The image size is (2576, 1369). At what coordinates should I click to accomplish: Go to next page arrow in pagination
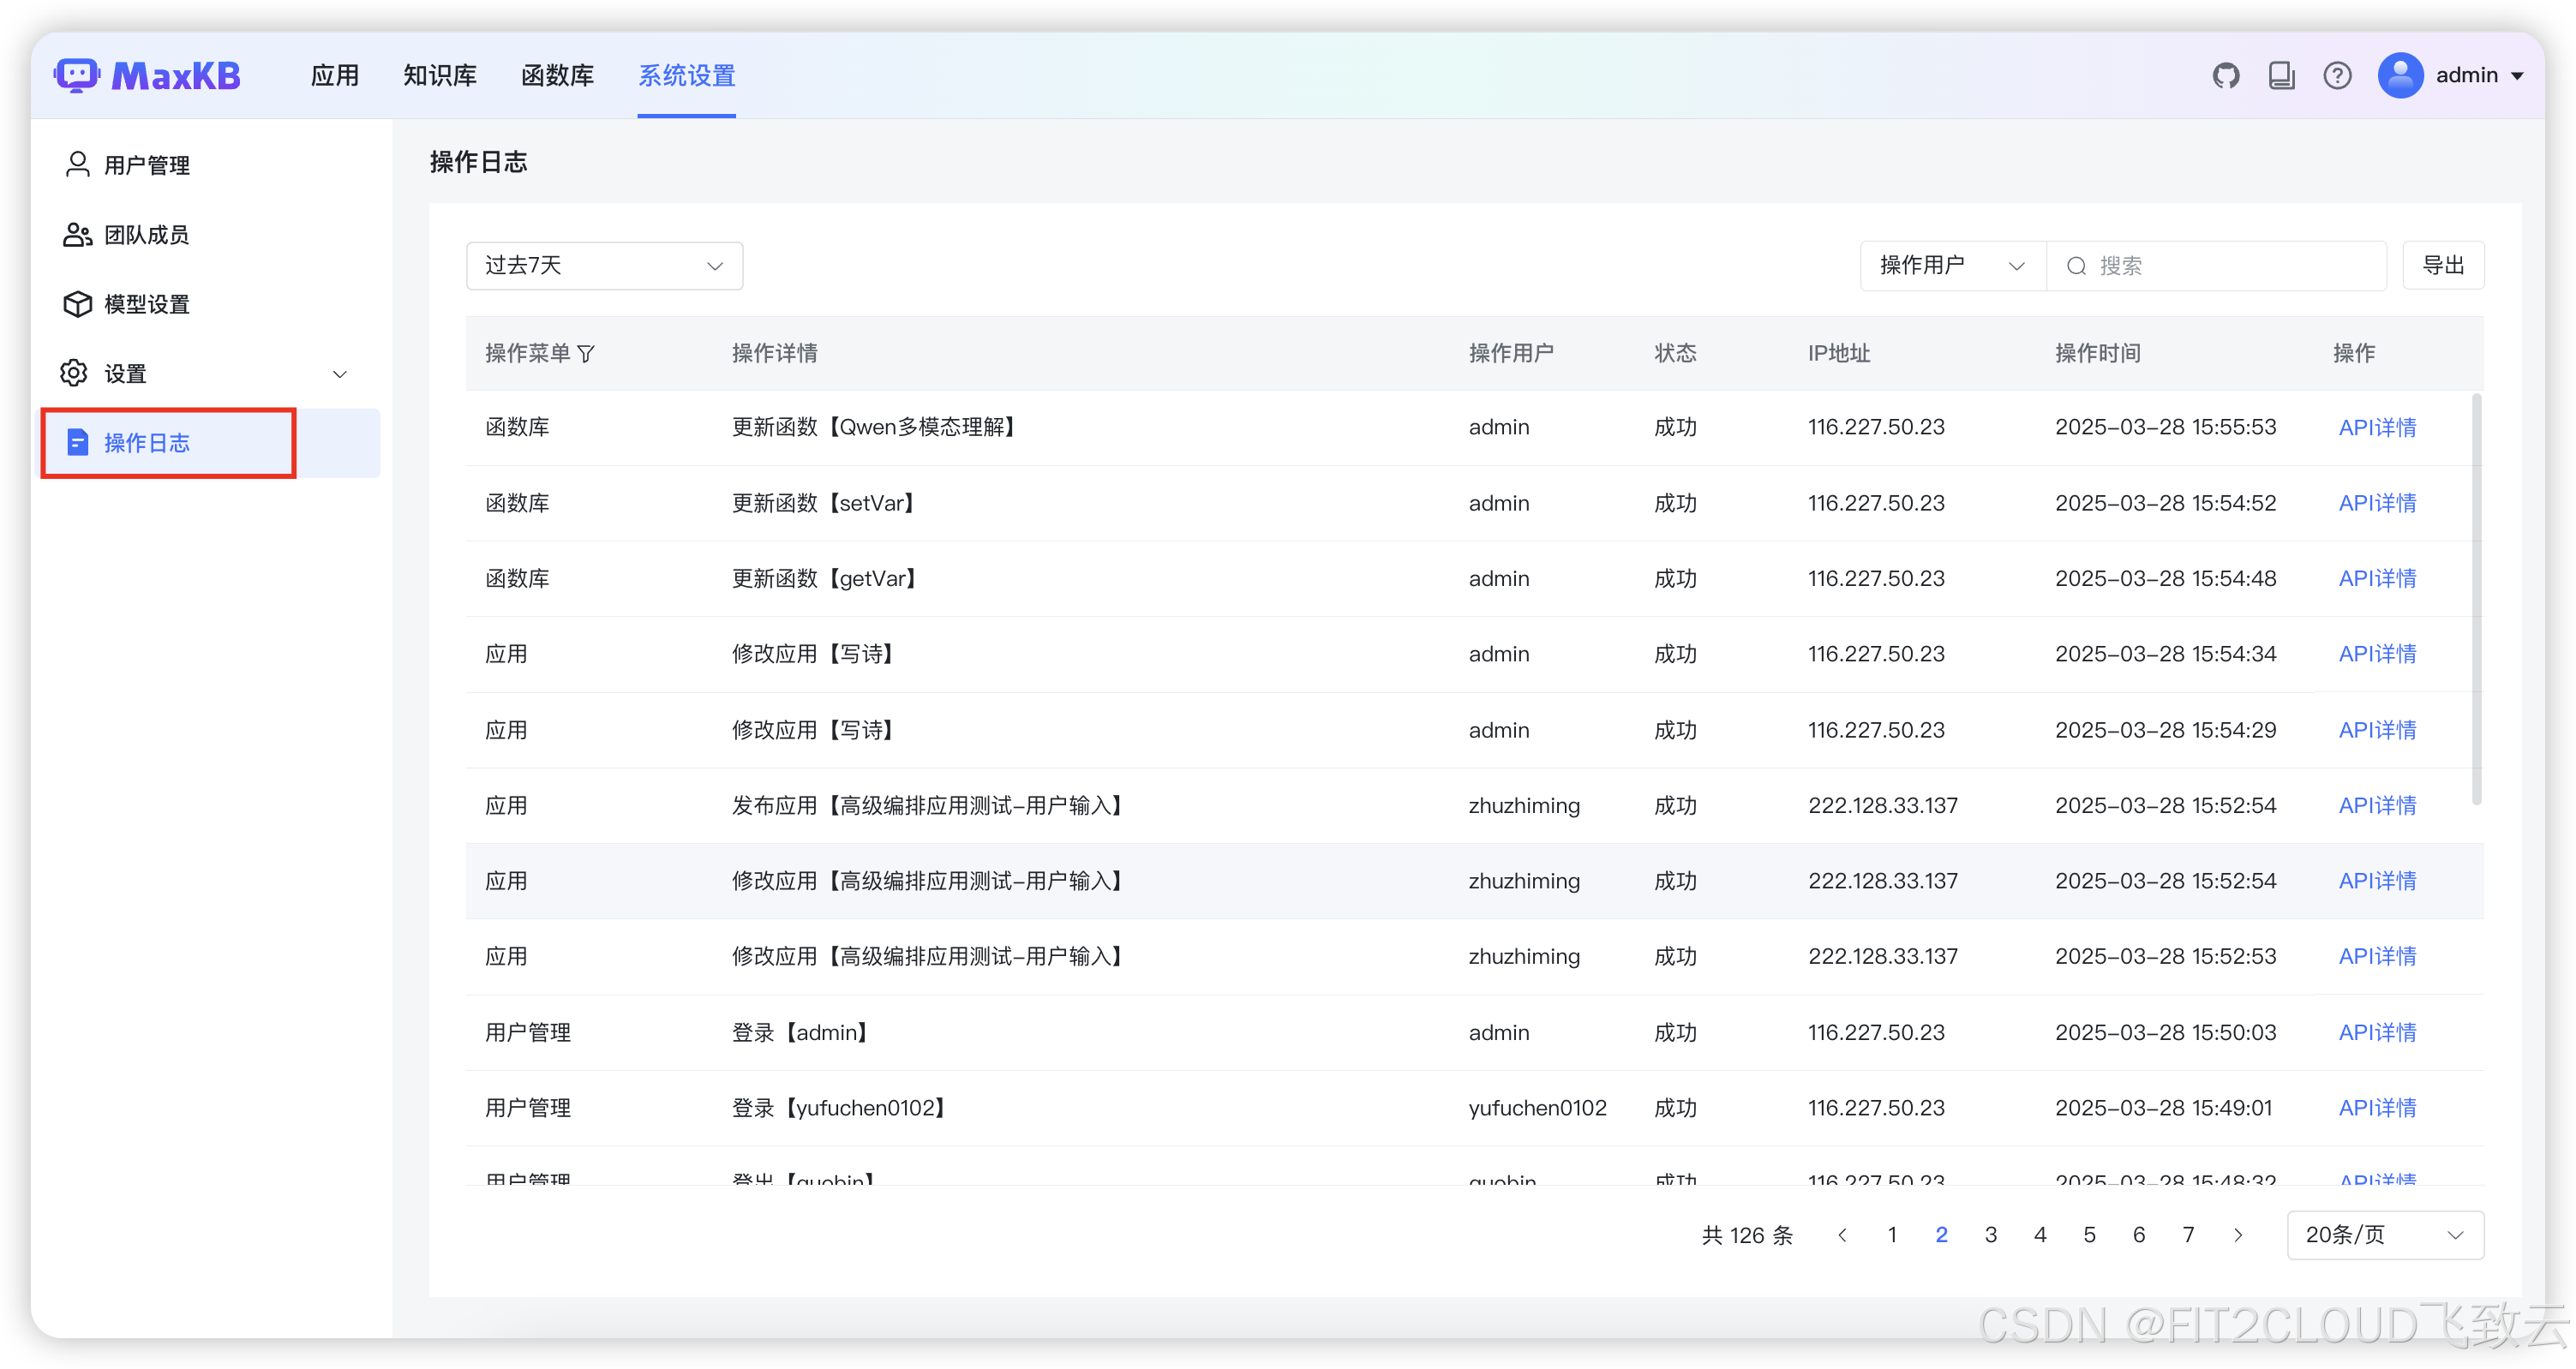[2238, 1235]
